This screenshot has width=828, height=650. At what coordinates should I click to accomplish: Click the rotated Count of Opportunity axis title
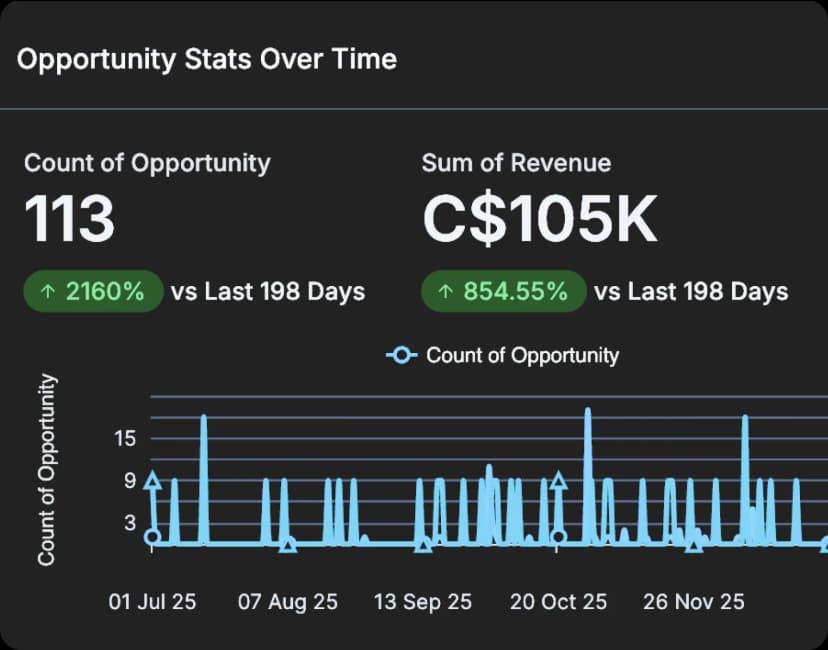[47, 470]
